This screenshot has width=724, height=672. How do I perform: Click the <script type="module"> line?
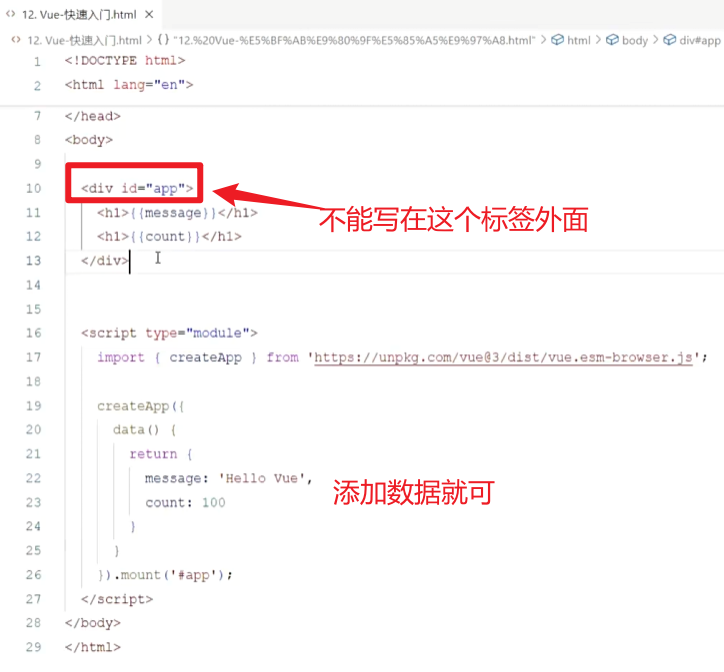[x=169, y=333]
